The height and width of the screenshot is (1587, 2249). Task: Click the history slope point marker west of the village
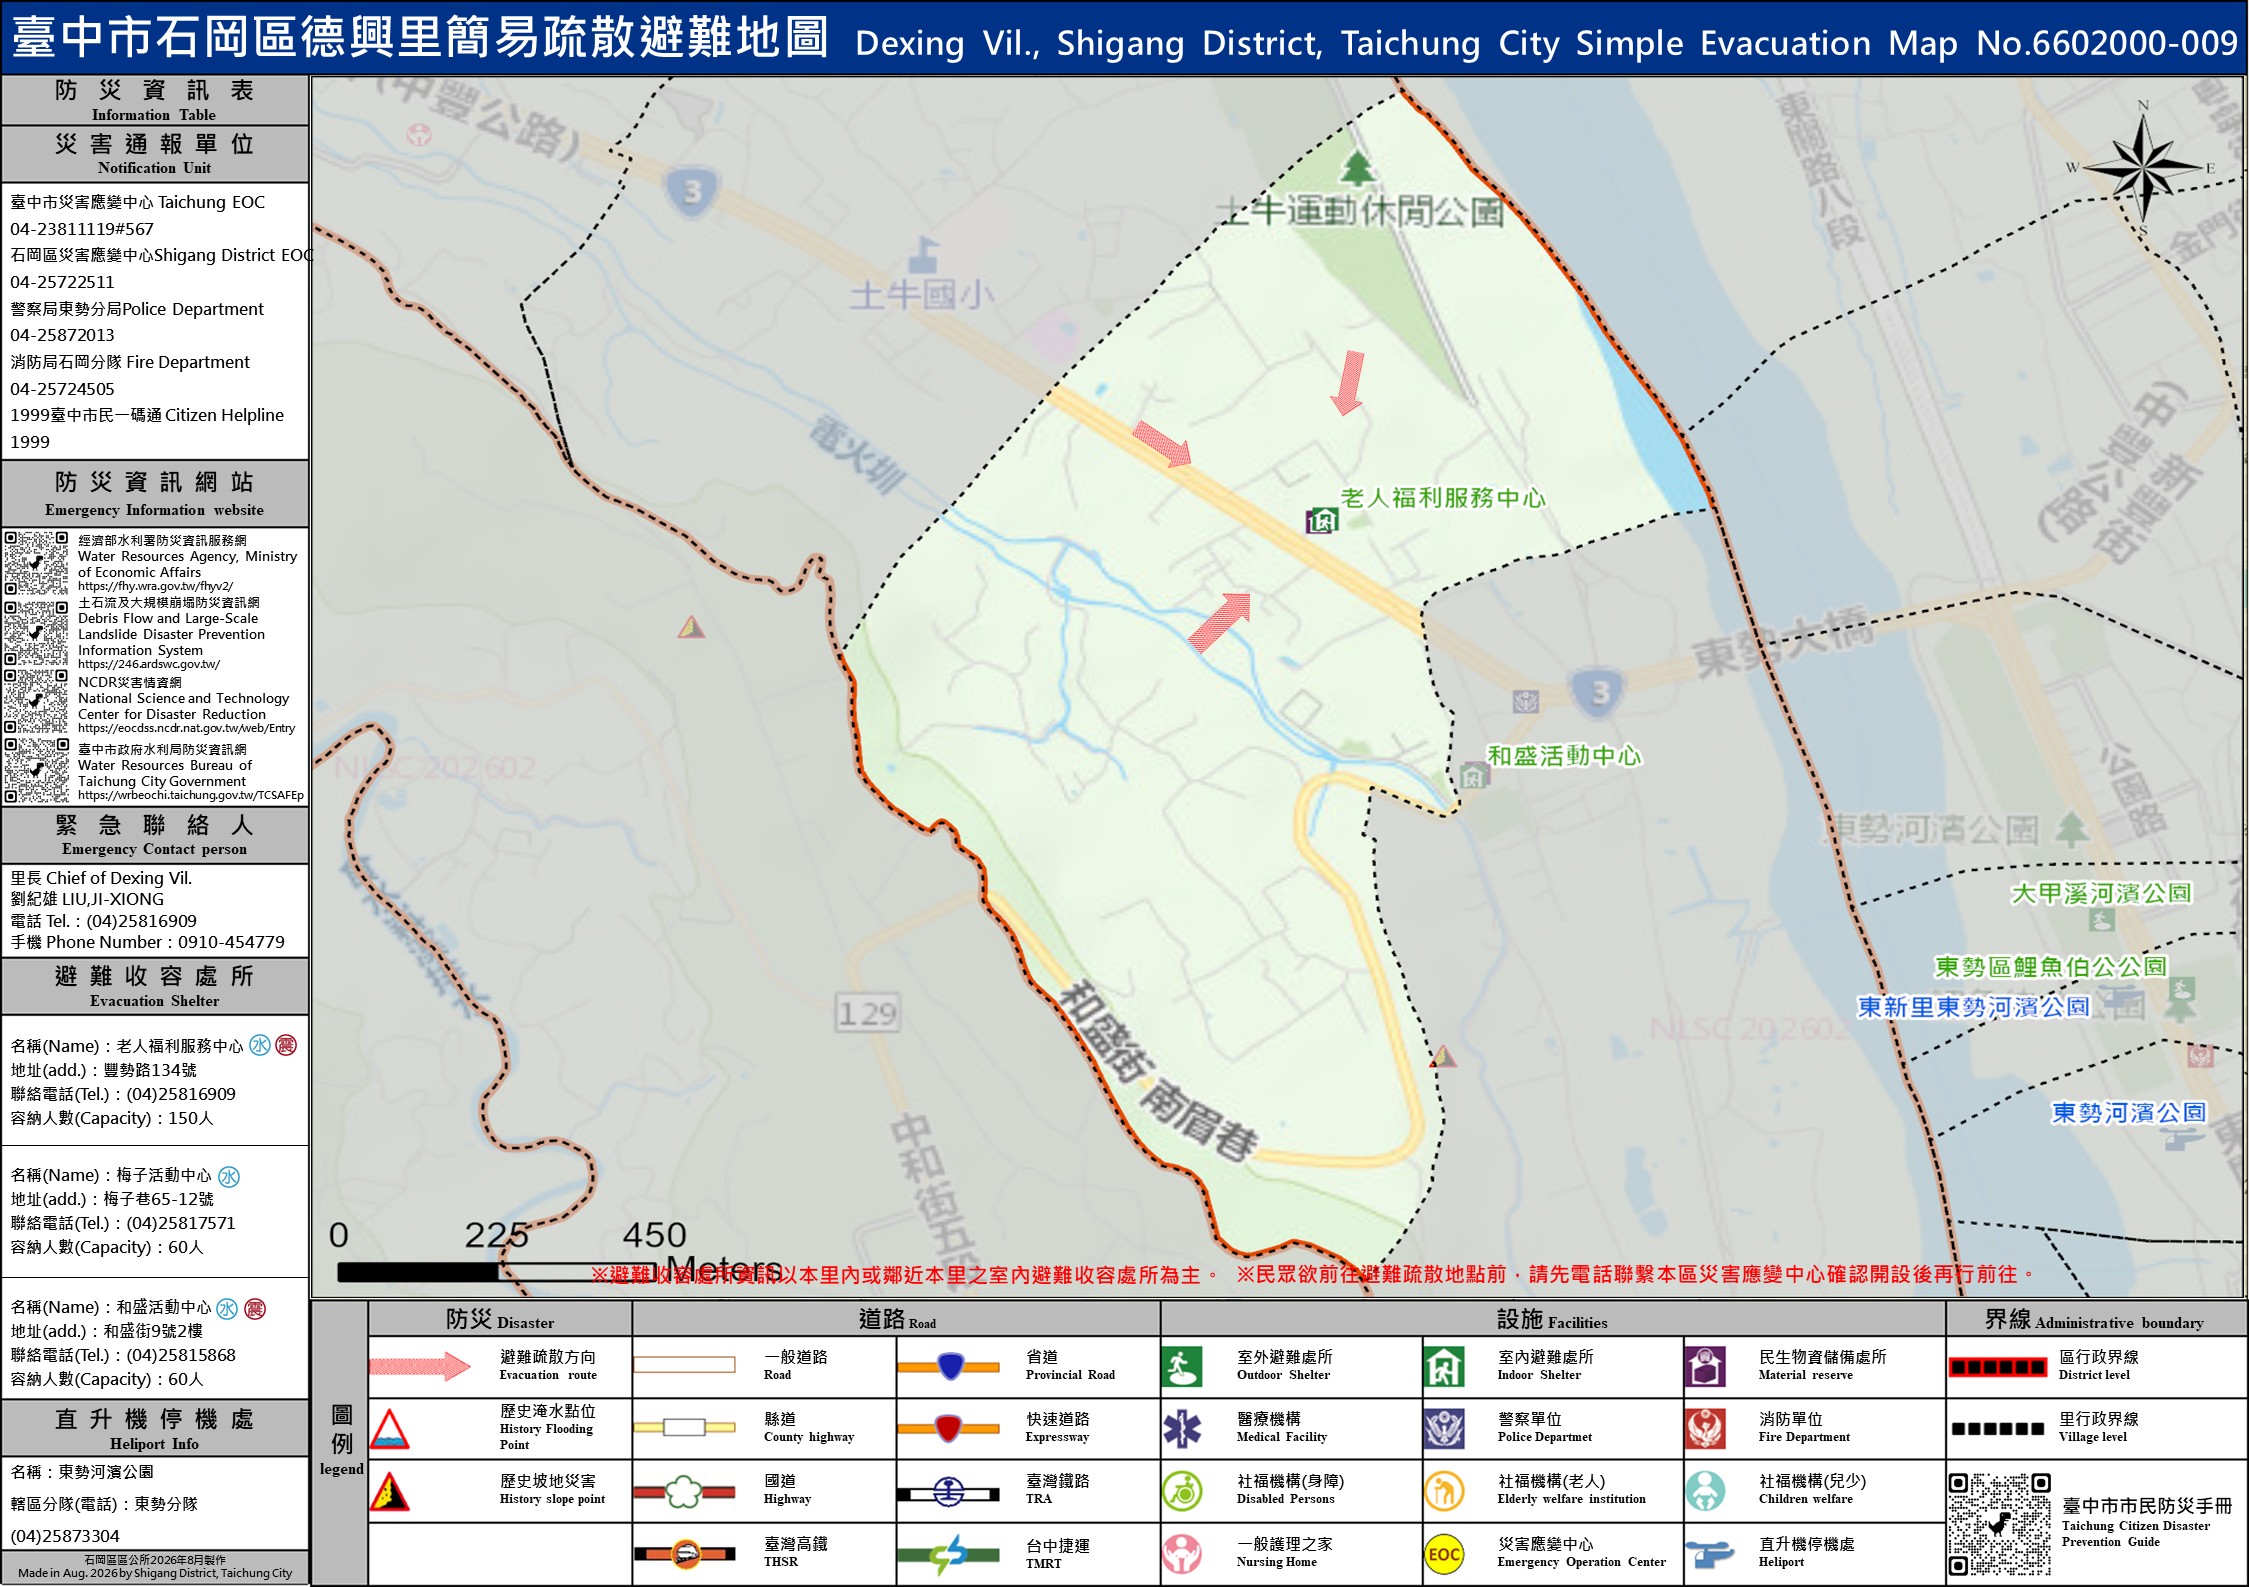coord(691,627)
